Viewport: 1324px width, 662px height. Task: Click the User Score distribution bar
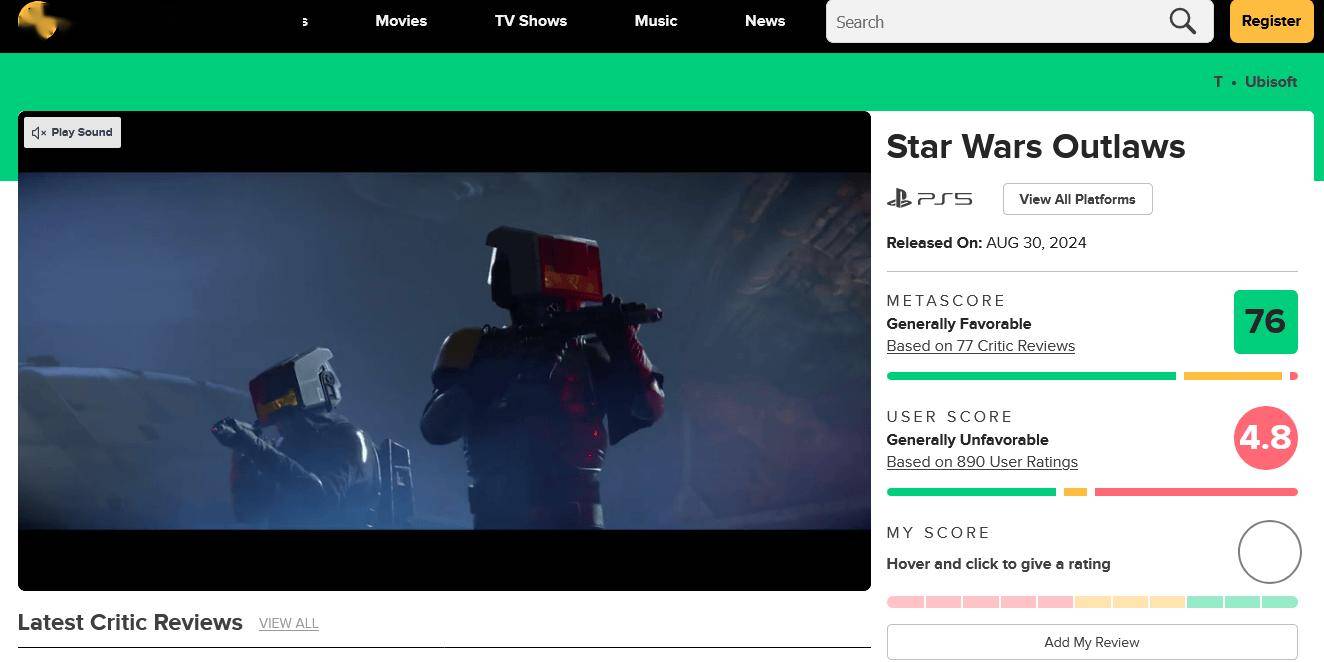[x=1092, y=492]
